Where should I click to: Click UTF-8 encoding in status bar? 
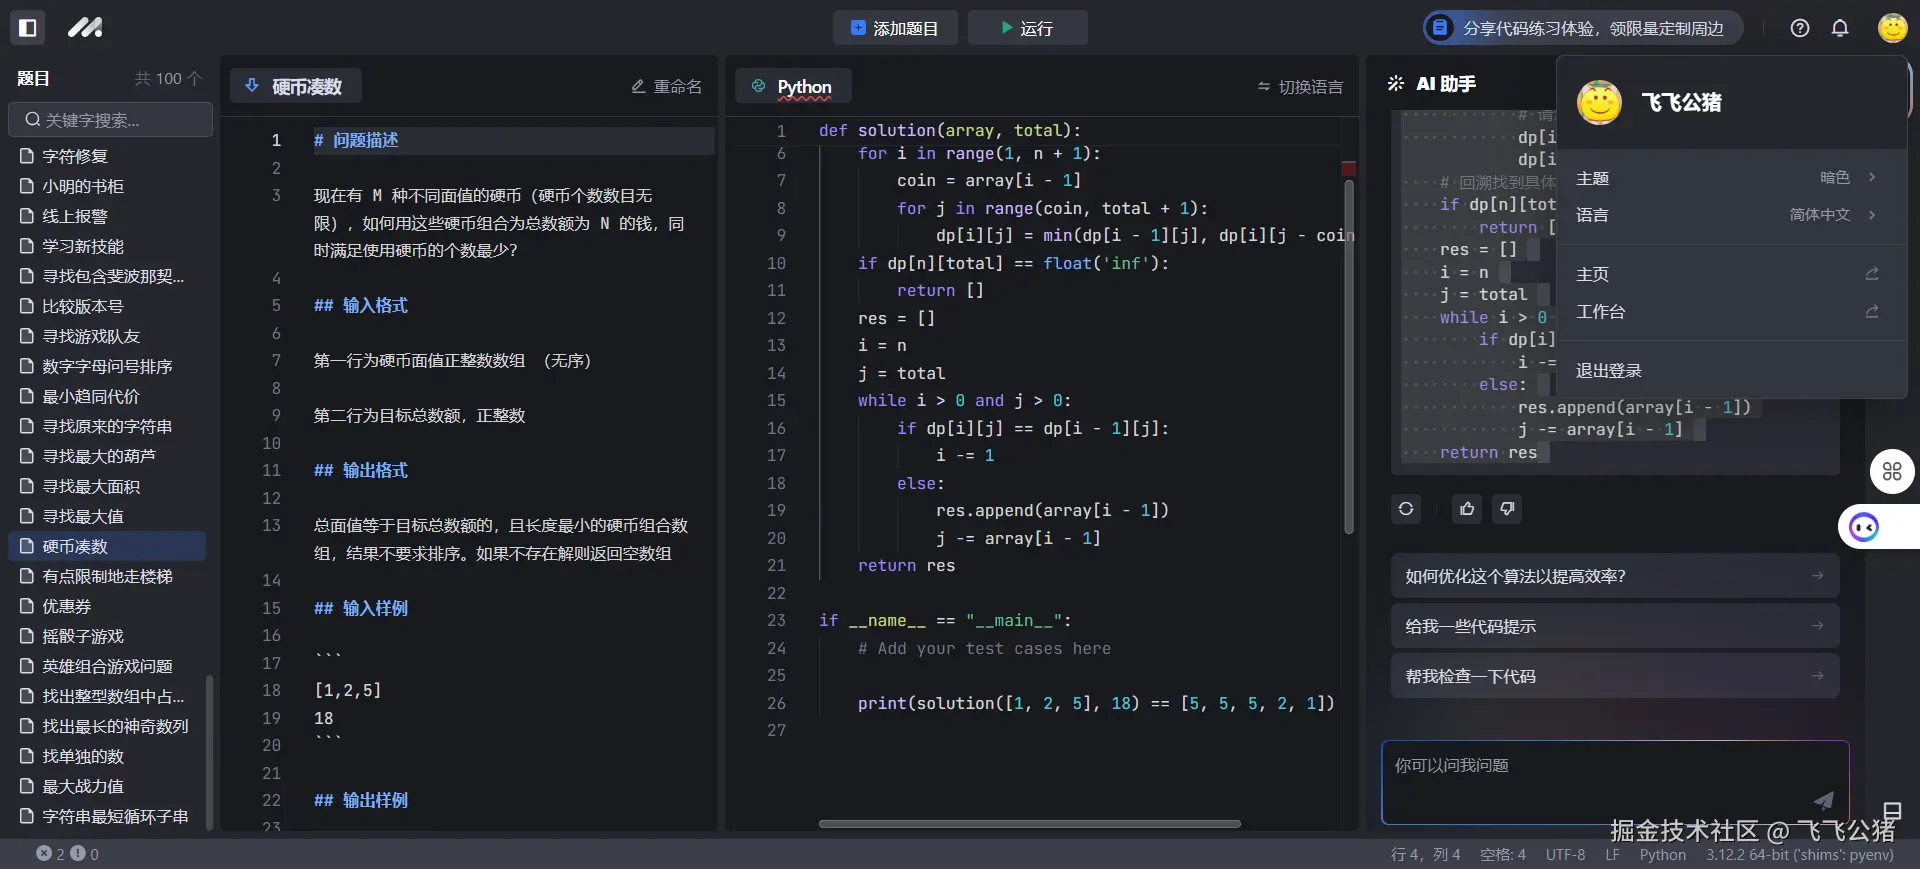click(1565, 855)
